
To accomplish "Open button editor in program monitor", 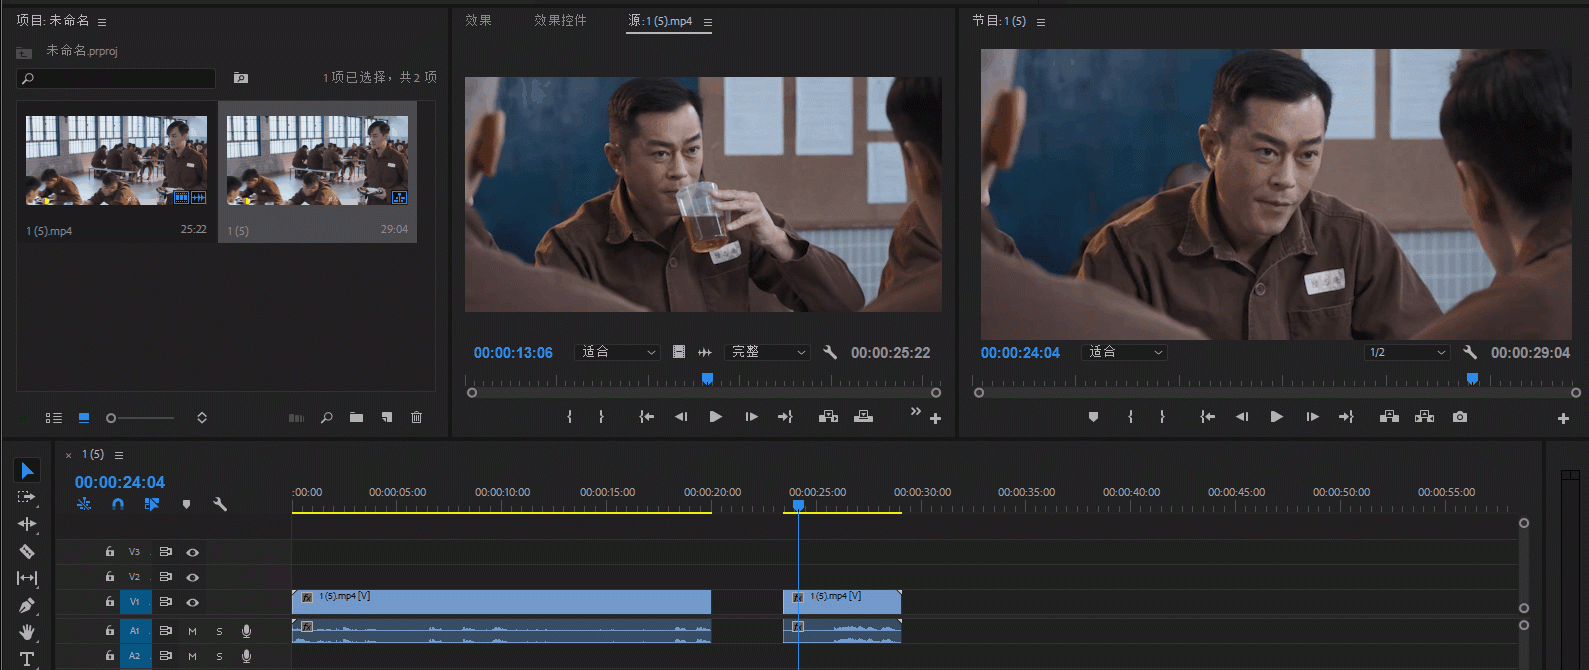I will pyautogui.click(x=1563, y=419).
